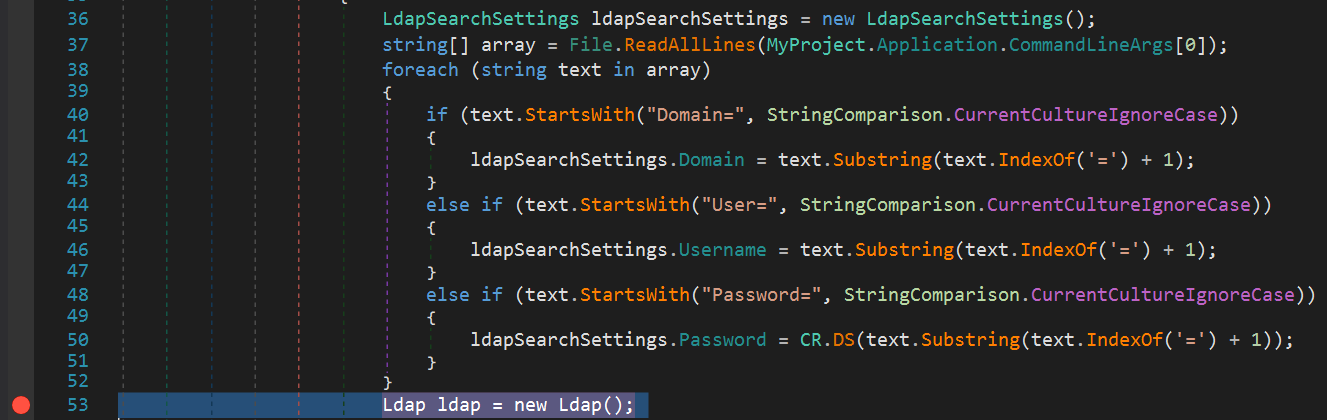
Task: Click line number 36 in the gutter
Action: [78, 20]
